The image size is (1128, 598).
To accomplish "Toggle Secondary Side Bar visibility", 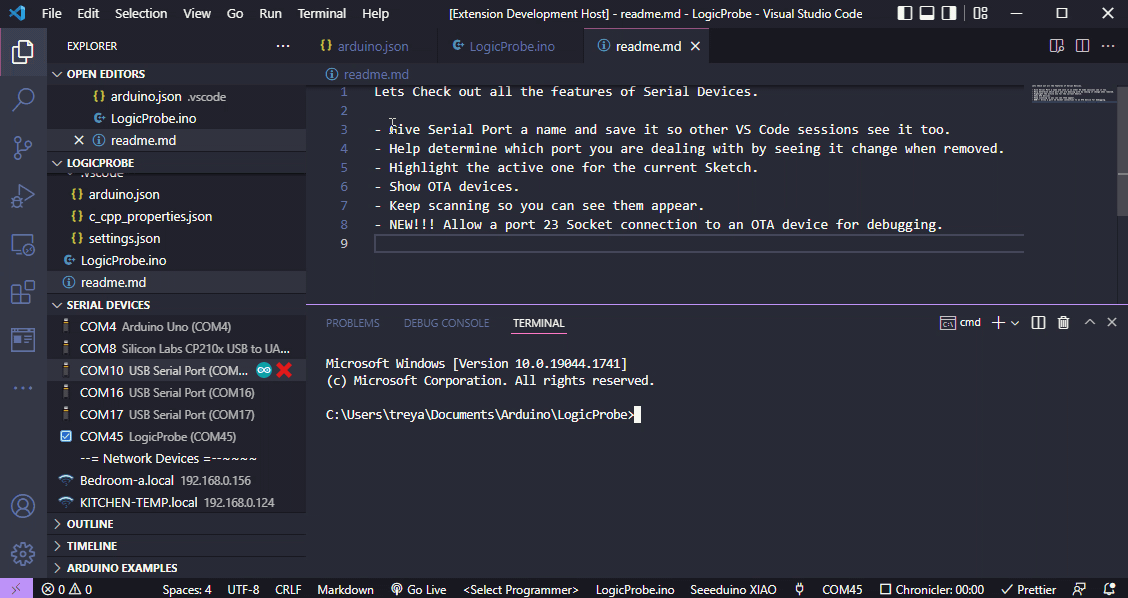I will point(949,13).
